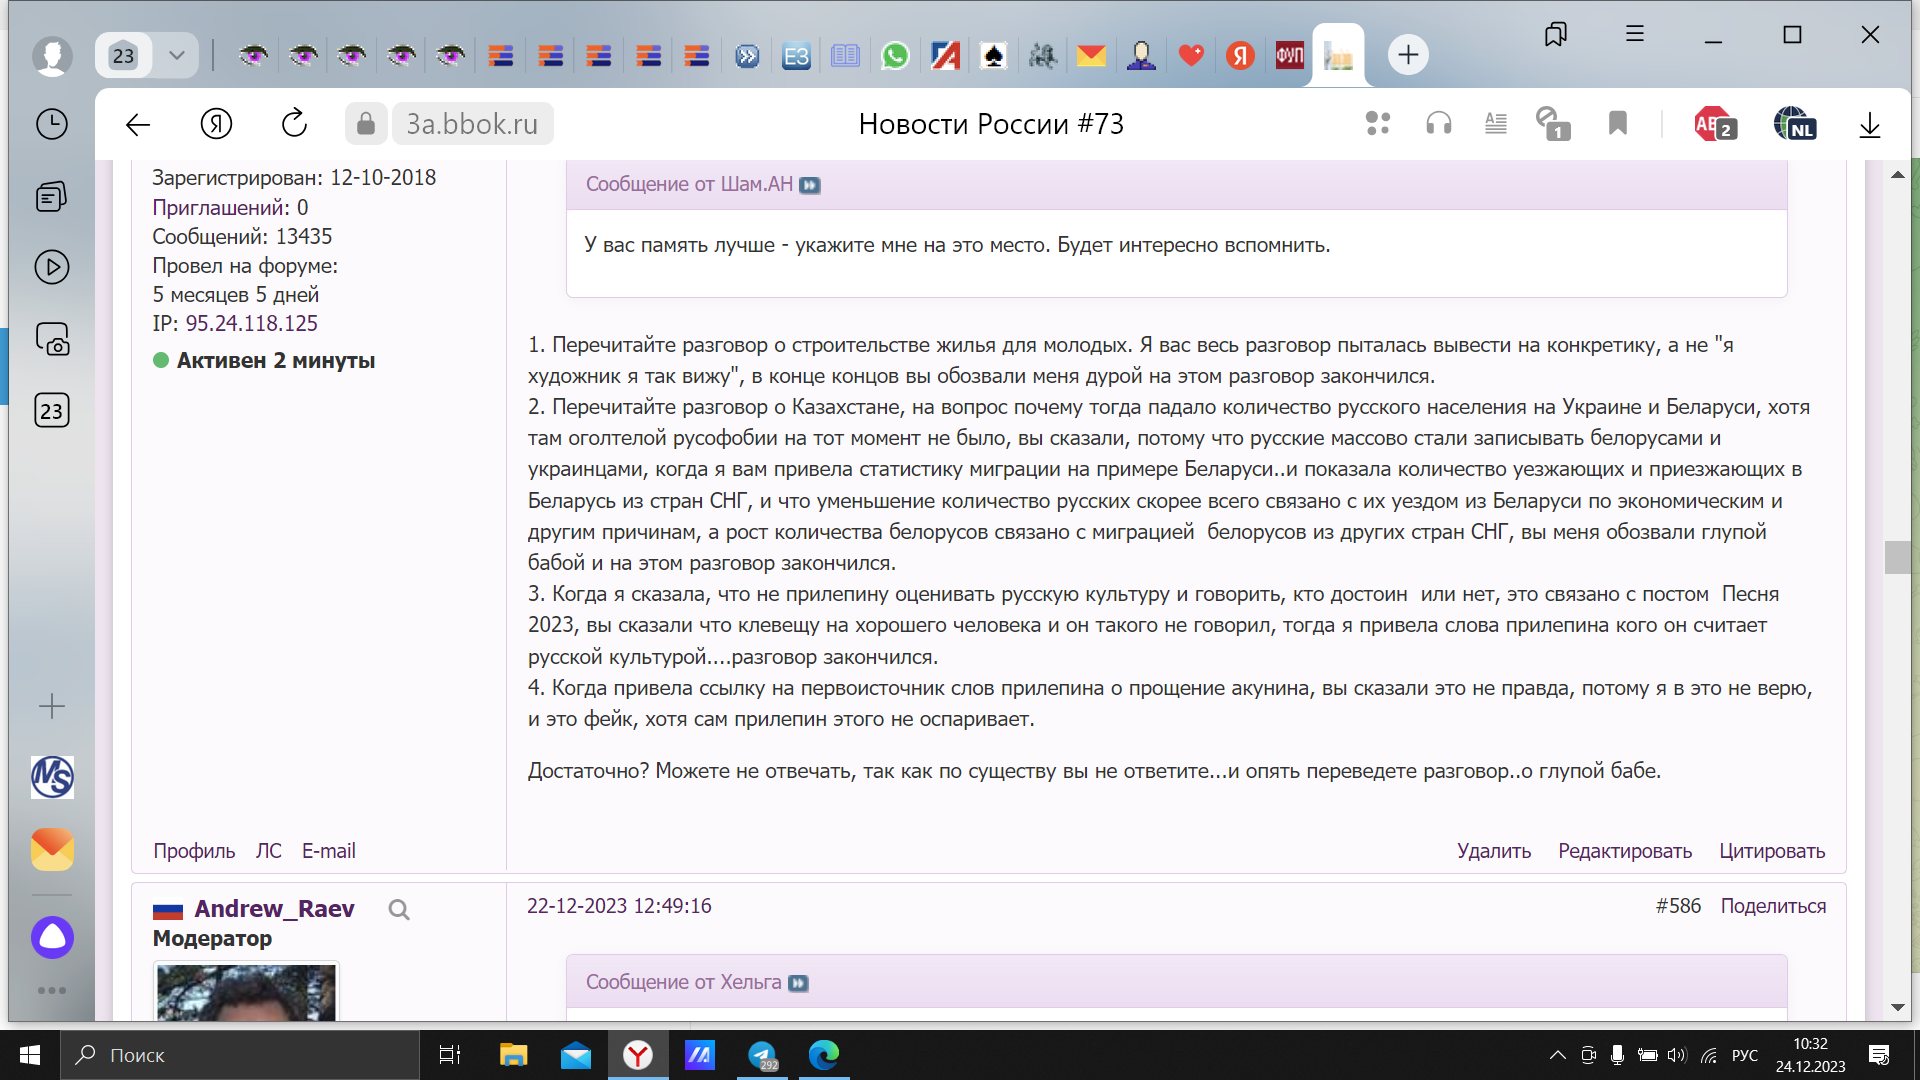The width and height of the screenshot is (1920, 1080).
Task: Switch to the yellow envelope mail tab
Action: 1091,55
